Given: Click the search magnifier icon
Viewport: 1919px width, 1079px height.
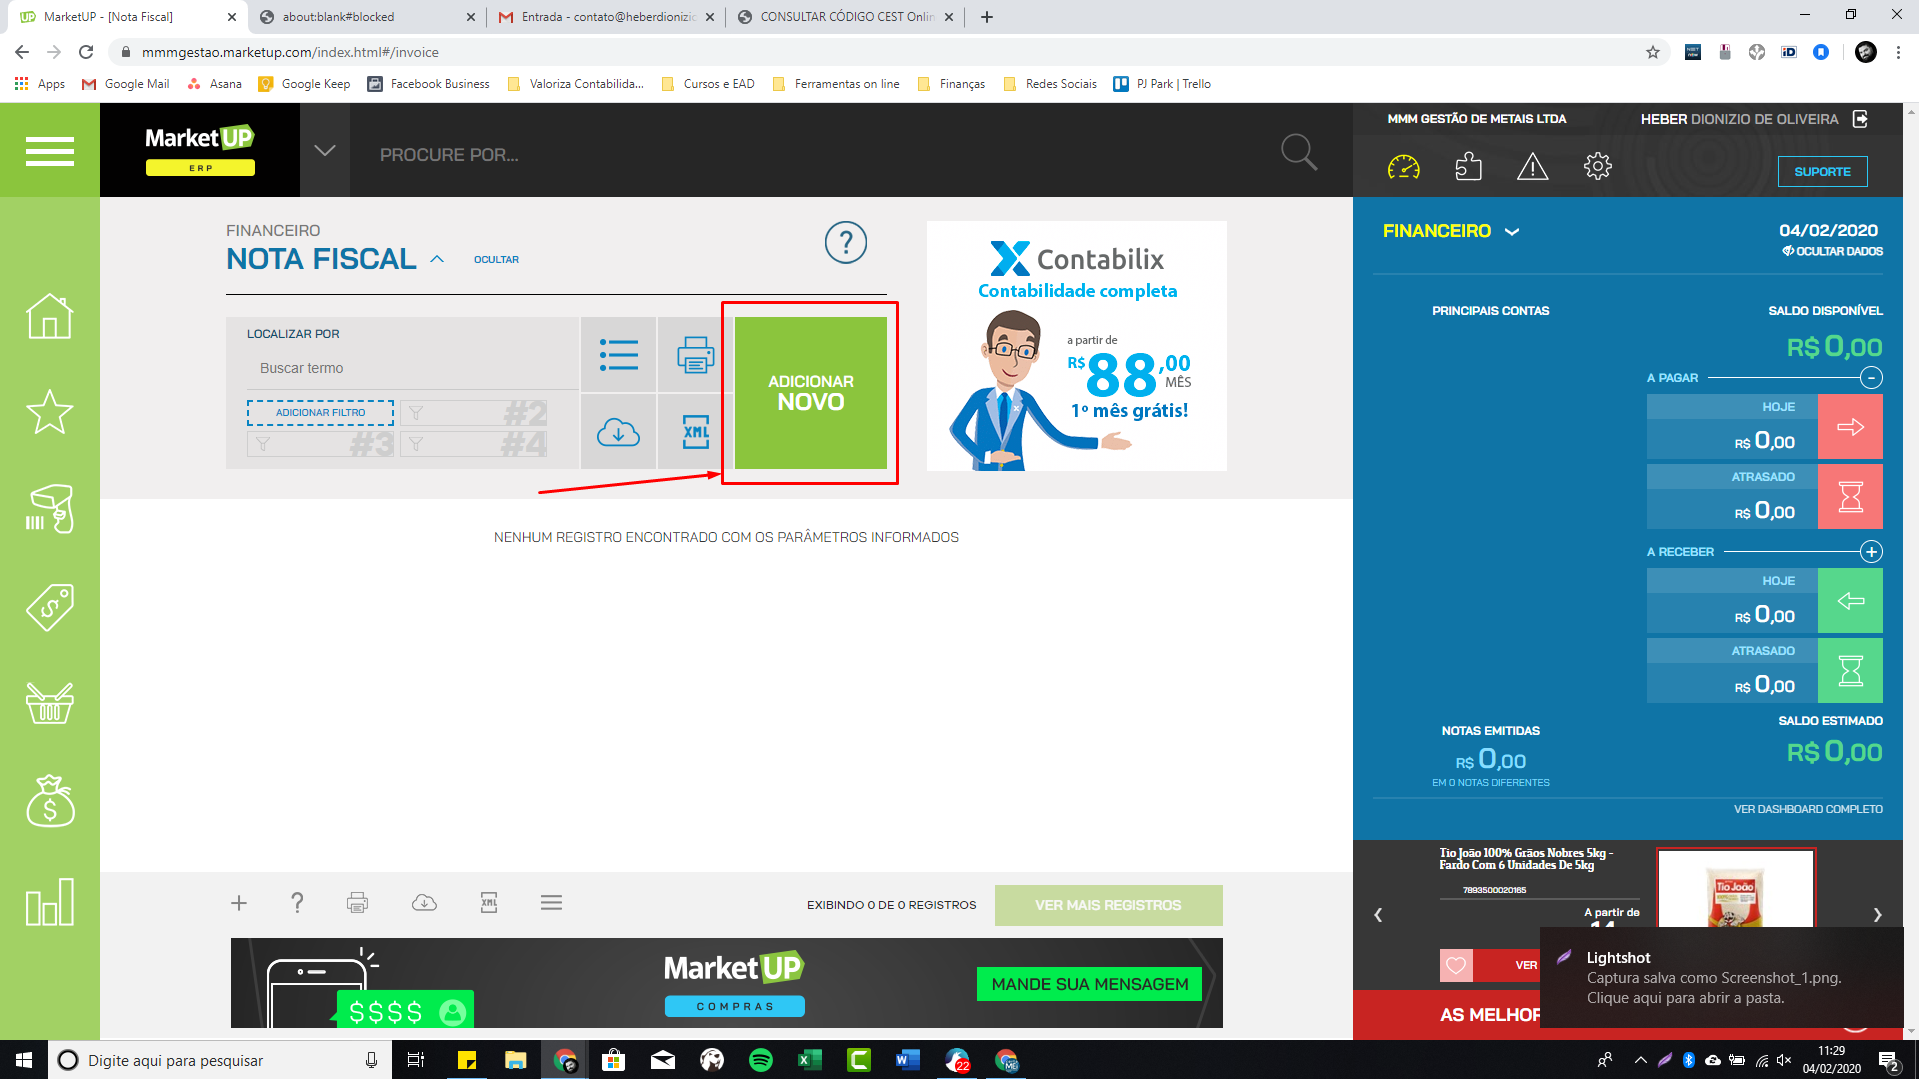Looking at the screenshot, I should (x=1299, y=153).
